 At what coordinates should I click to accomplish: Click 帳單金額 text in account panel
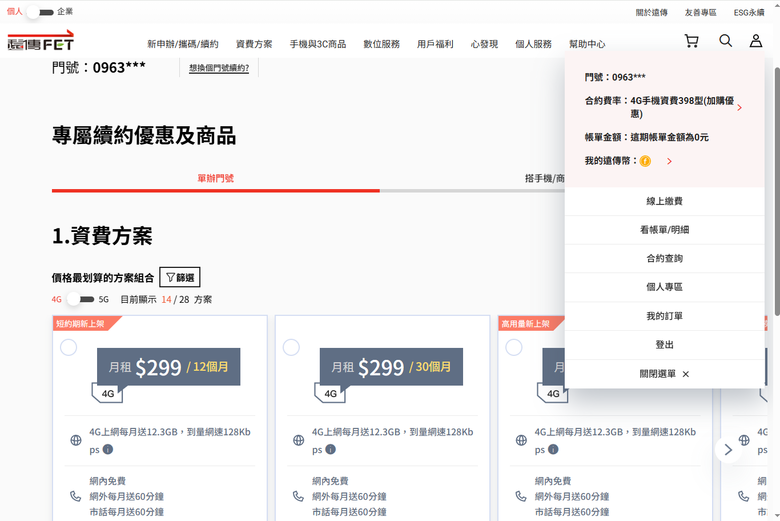click(646, 137)
